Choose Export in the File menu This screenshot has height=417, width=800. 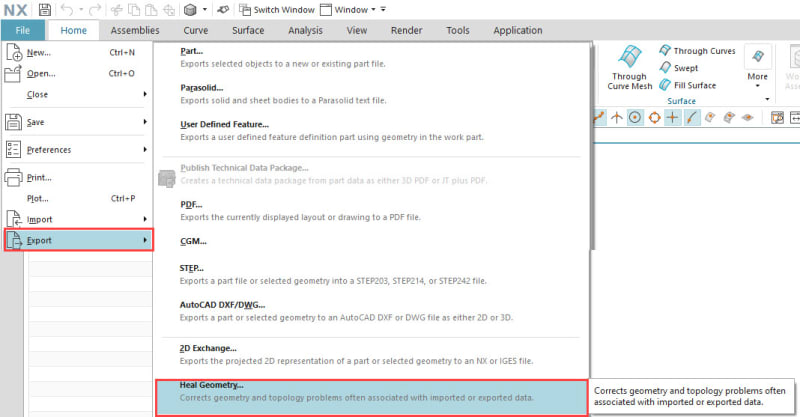click(x=79, y=240)
